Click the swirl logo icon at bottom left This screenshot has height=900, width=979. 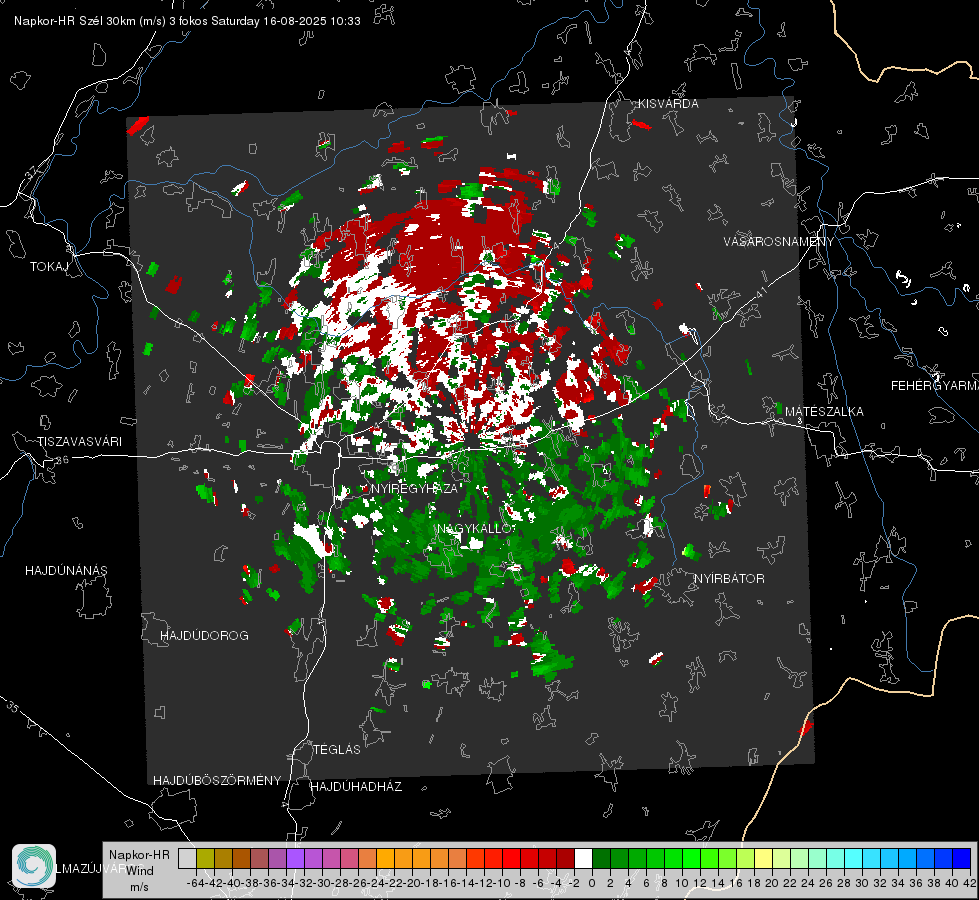34,866
